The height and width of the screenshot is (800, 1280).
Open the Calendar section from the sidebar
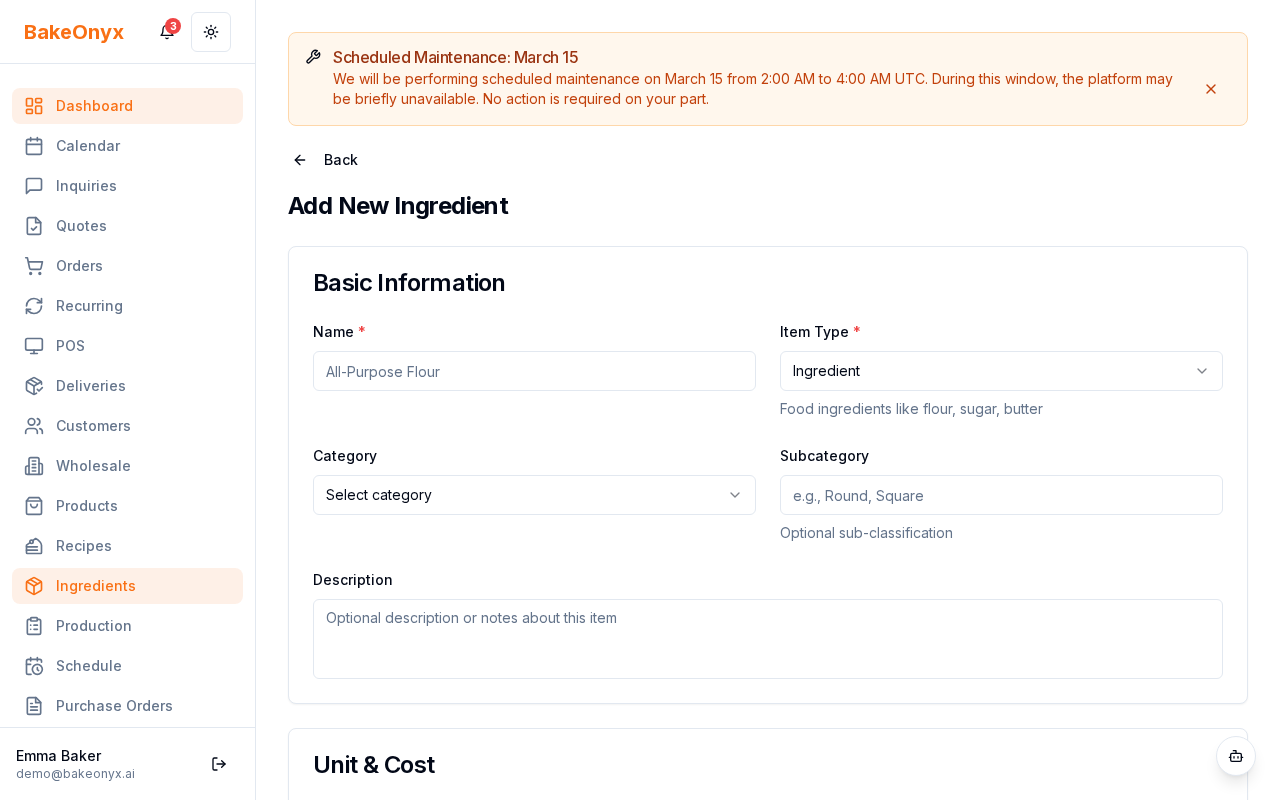pyautogui.click(x=88, y=146)
